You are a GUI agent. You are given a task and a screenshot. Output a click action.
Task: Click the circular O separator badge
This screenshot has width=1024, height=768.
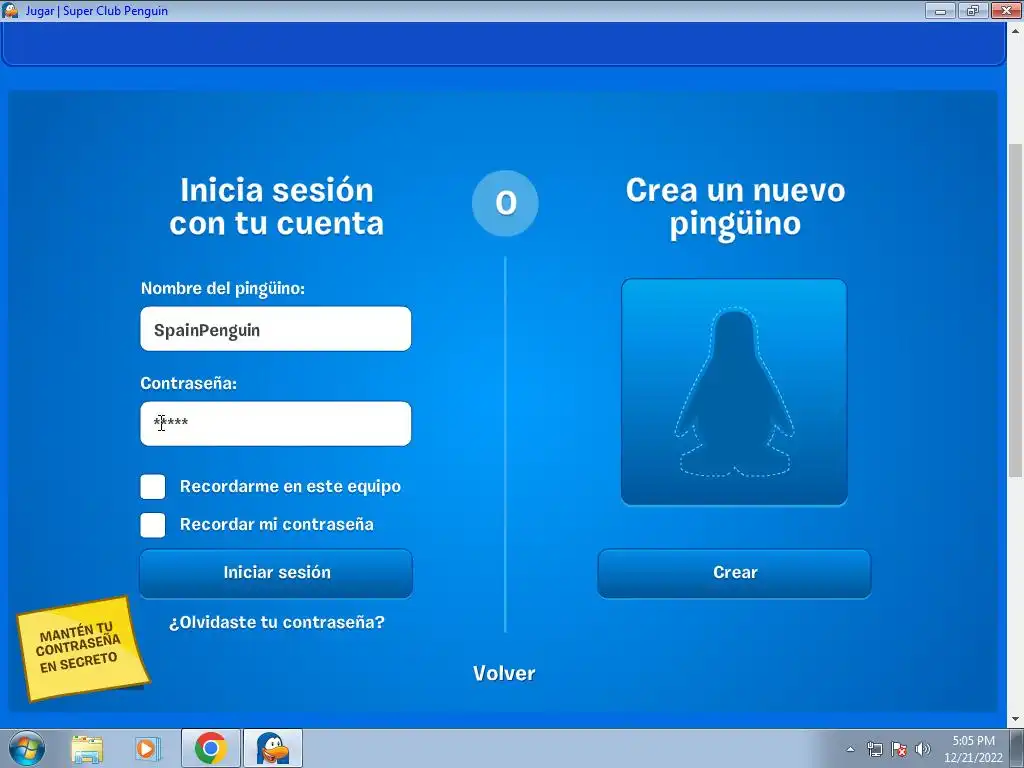click(x=505, y=203)
